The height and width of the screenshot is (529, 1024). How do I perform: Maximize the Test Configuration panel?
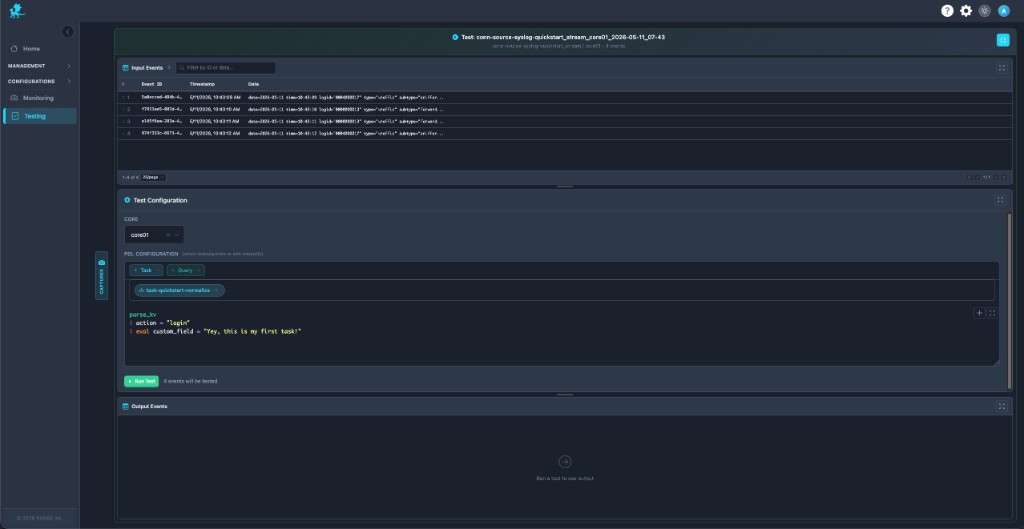[1000, 200]
